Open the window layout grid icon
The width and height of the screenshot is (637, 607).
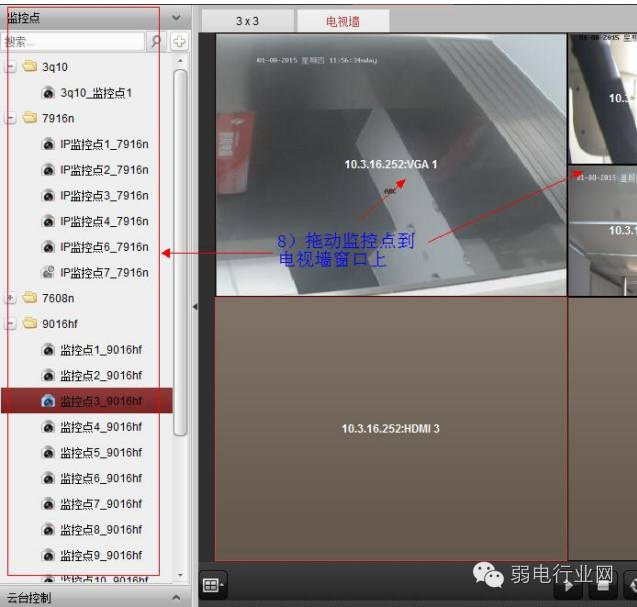coord(212,585)
